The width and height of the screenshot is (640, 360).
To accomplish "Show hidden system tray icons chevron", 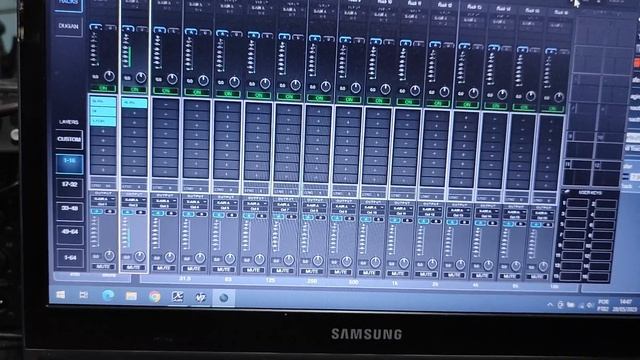I will pyautogui.click(x=550, y=304).
